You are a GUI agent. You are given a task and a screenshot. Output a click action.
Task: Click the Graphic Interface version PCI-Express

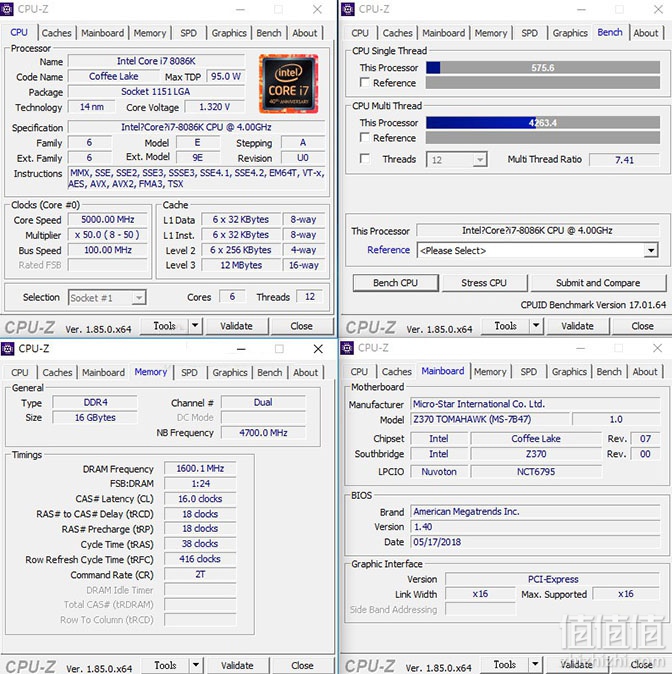click(553, 579)
